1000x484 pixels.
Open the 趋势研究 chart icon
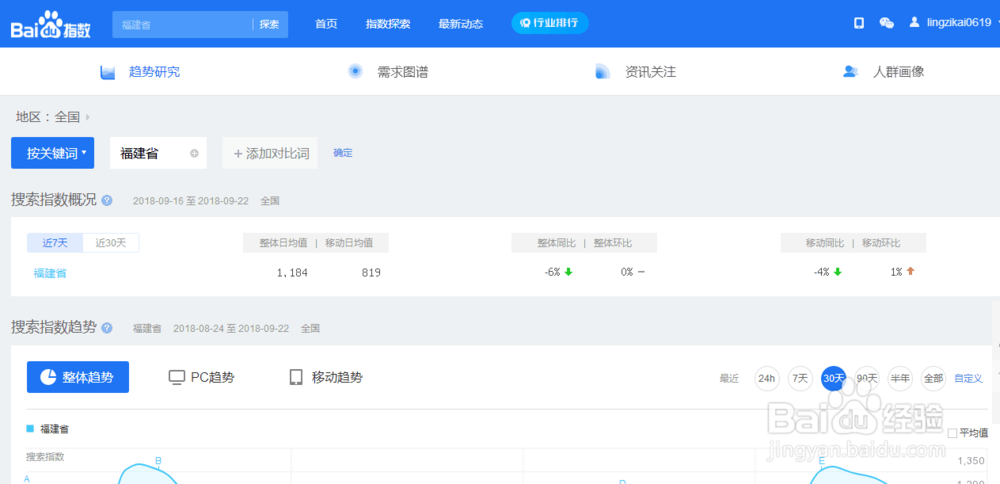point(107,72)
